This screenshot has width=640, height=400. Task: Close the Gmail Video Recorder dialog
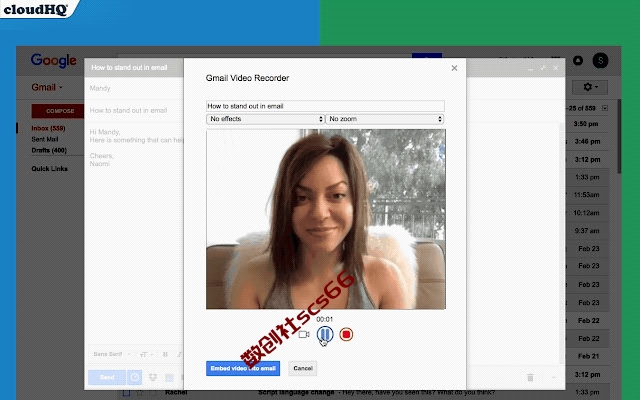coord(454,68)
